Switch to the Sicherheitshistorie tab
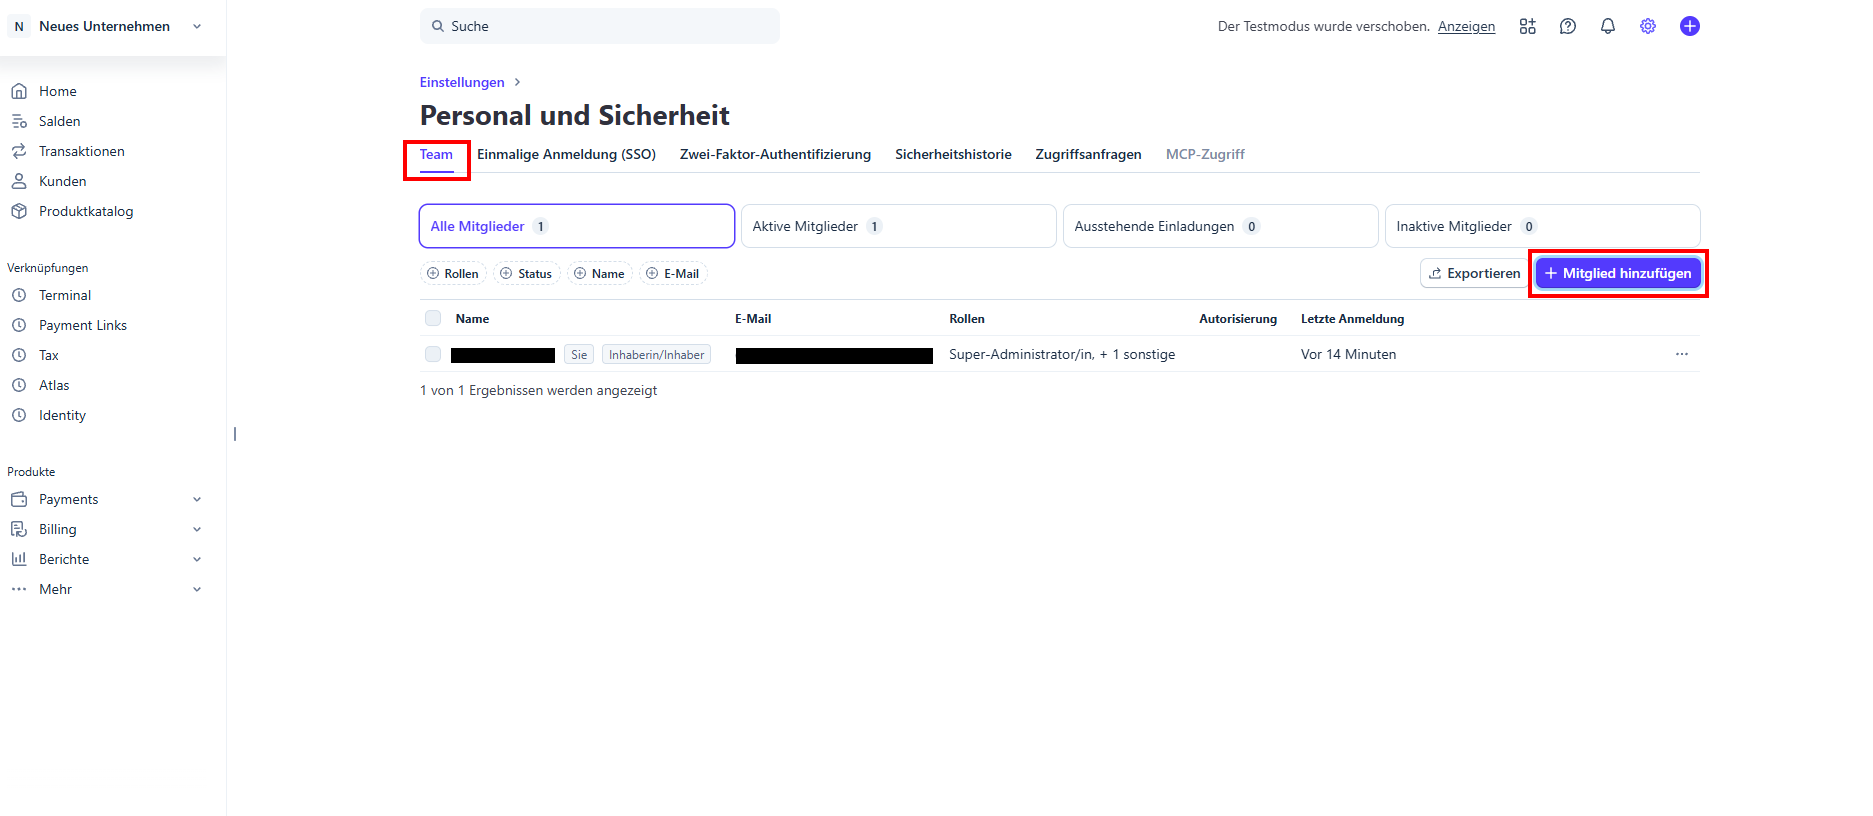 point(953,154)
